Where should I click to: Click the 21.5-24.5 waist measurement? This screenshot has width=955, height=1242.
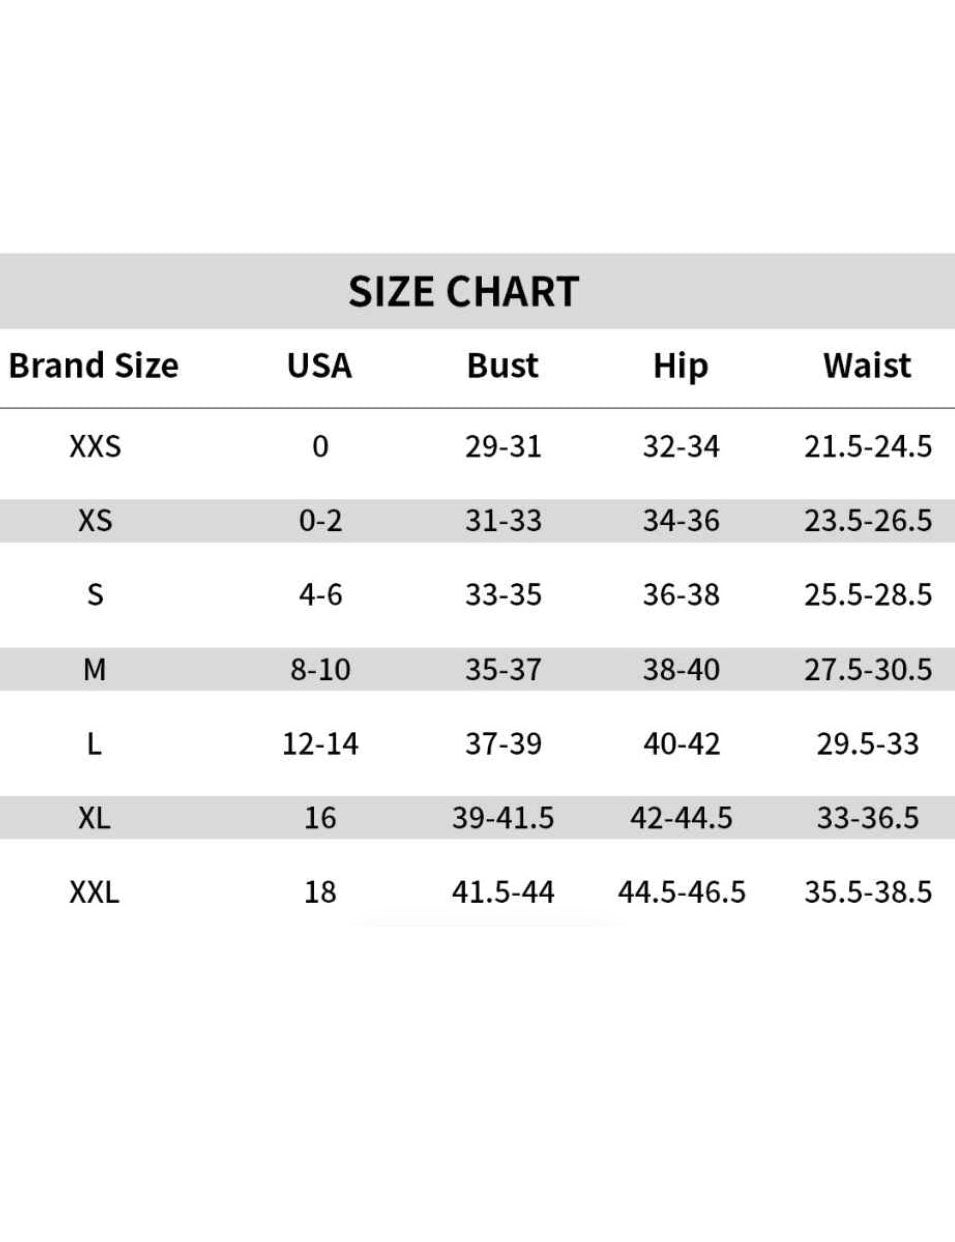[x=868, y=446]
